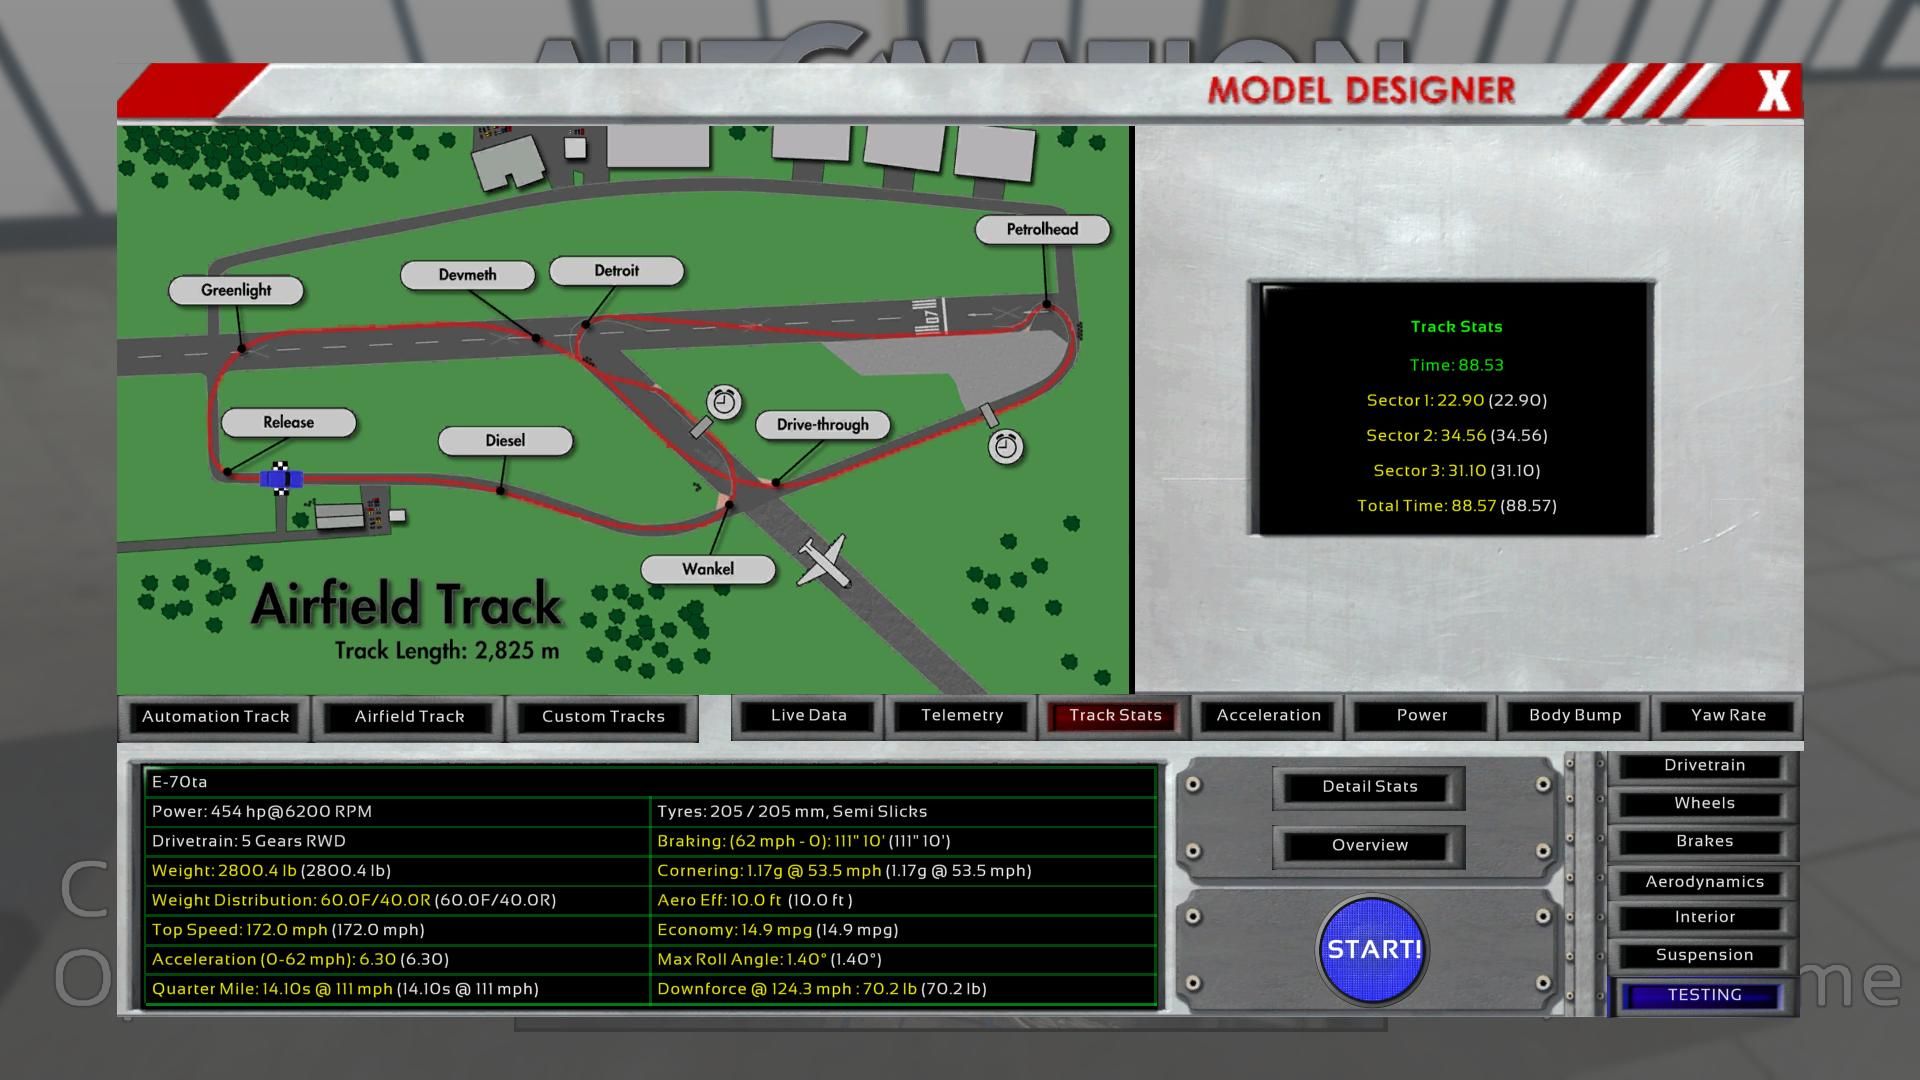This screenshot has width=1920, height=1080.
Task: Show the Live Data view
Action: [x=808, y=716]
